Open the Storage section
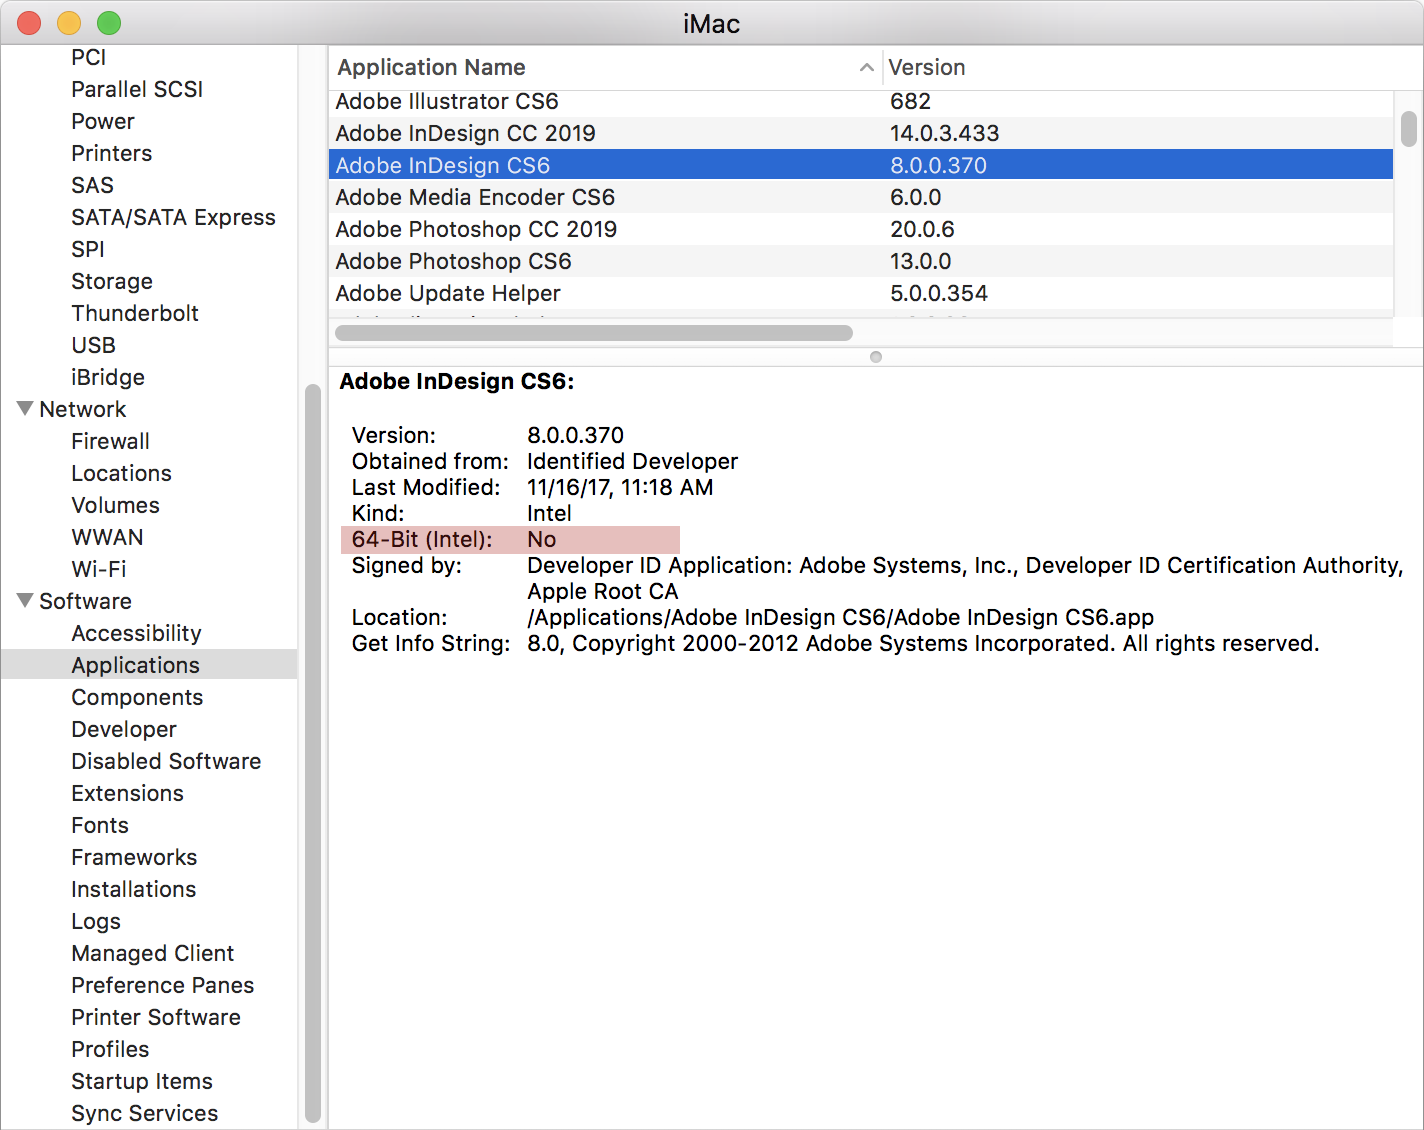The height and width of the screenshot is (1130, 1424). pyautogui.click(x=112, y=281)
